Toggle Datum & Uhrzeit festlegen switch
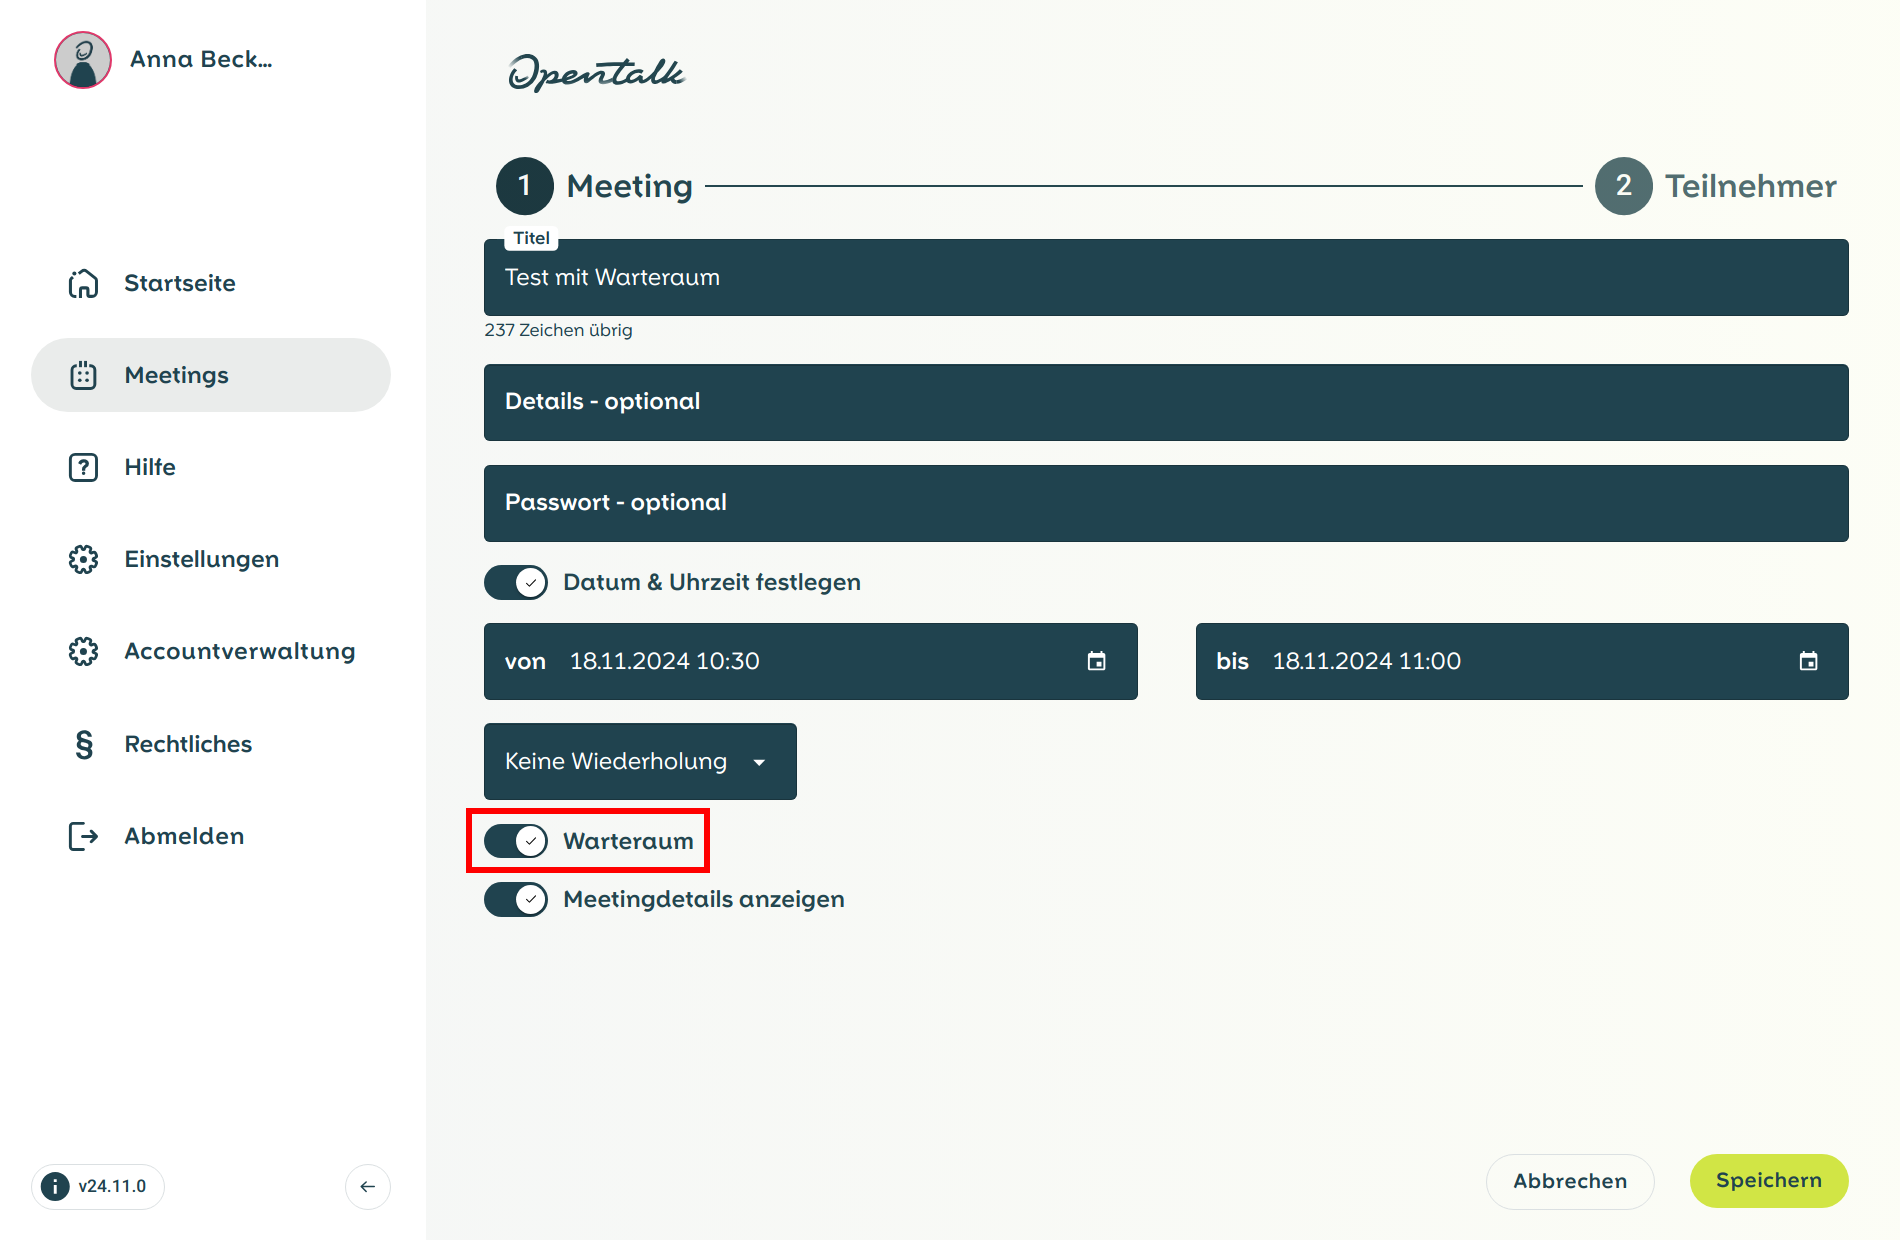Viewport: 1900px width, 1240px height. pyautogui.click(x=516, y=582)
